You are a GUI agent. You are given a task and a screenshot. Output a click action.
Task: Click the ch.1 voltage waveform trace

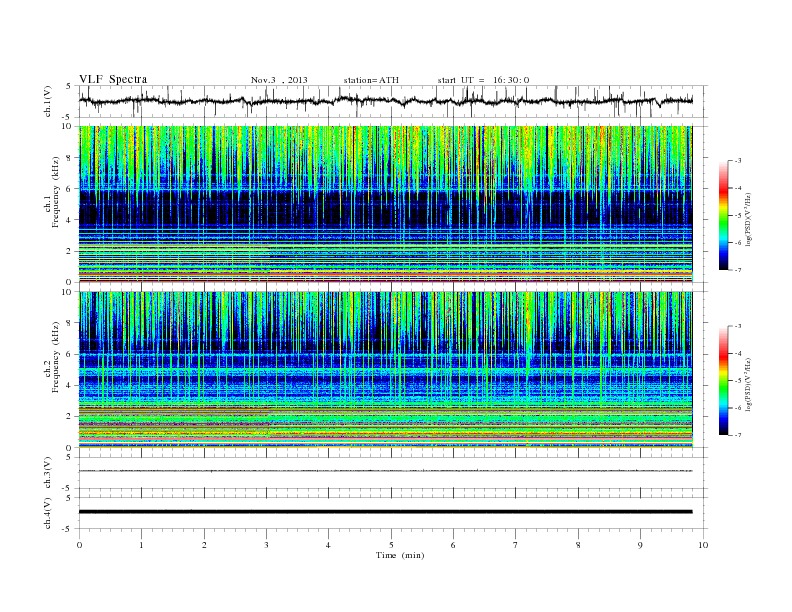point(385,101)
